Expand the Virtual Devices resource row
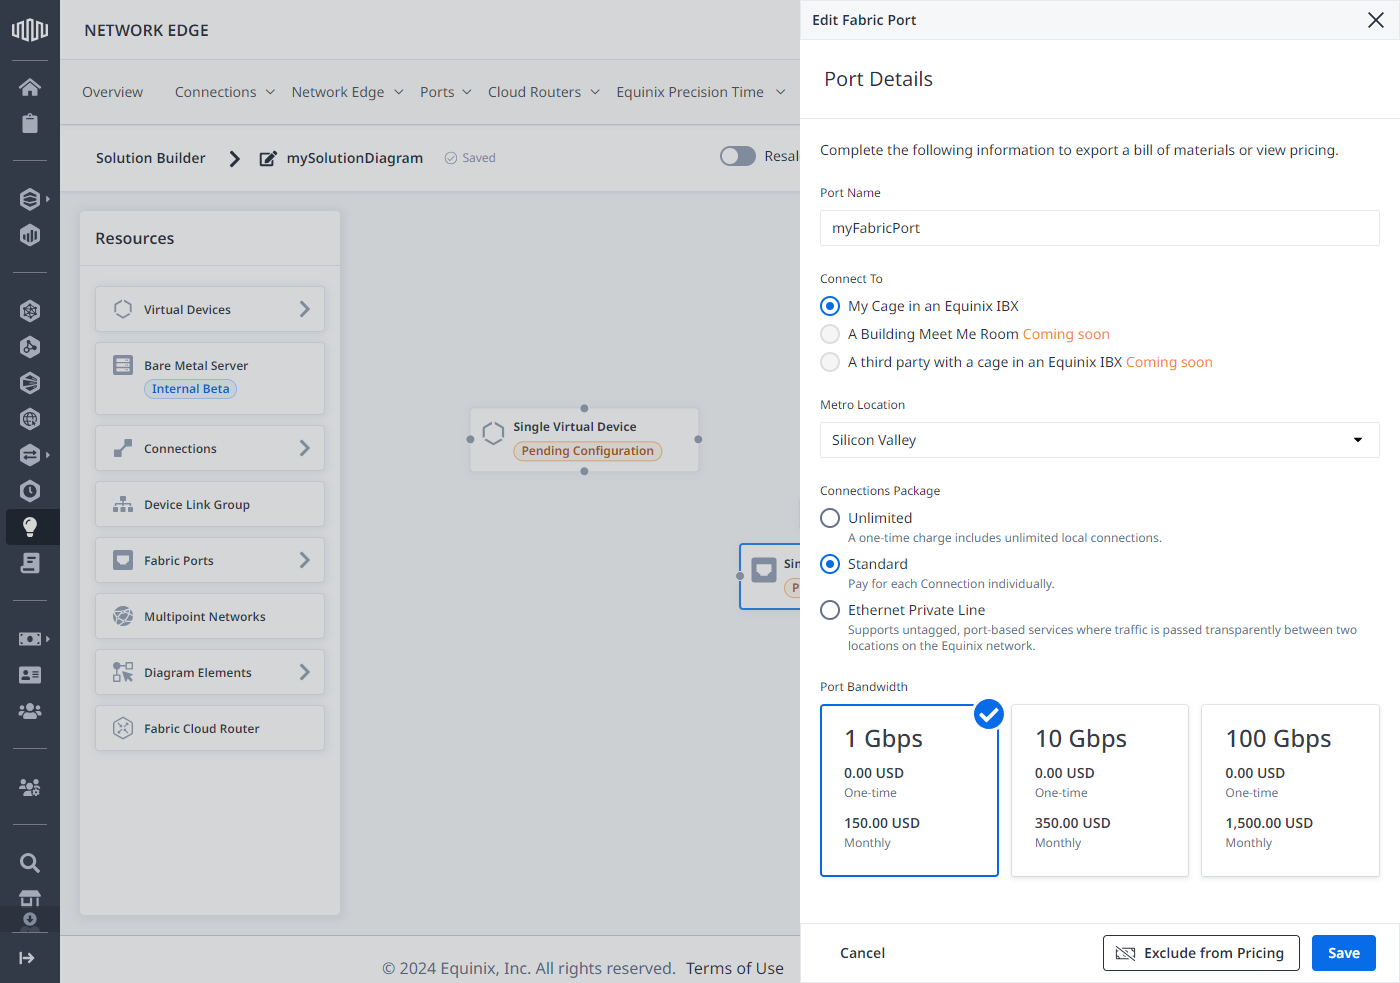Image resolution: width=1400 pixels, height=983 pixels. pyautogui.click(x=210, y=309)
